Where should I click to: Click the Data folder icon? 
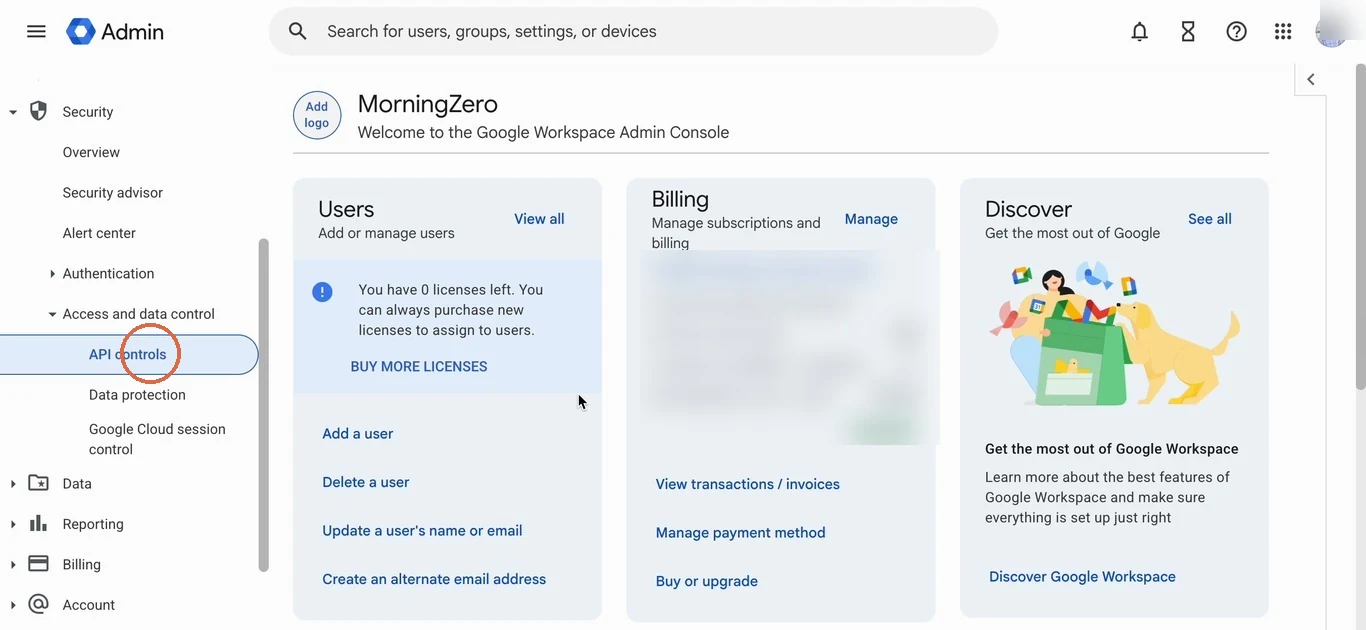click(38, 483)
